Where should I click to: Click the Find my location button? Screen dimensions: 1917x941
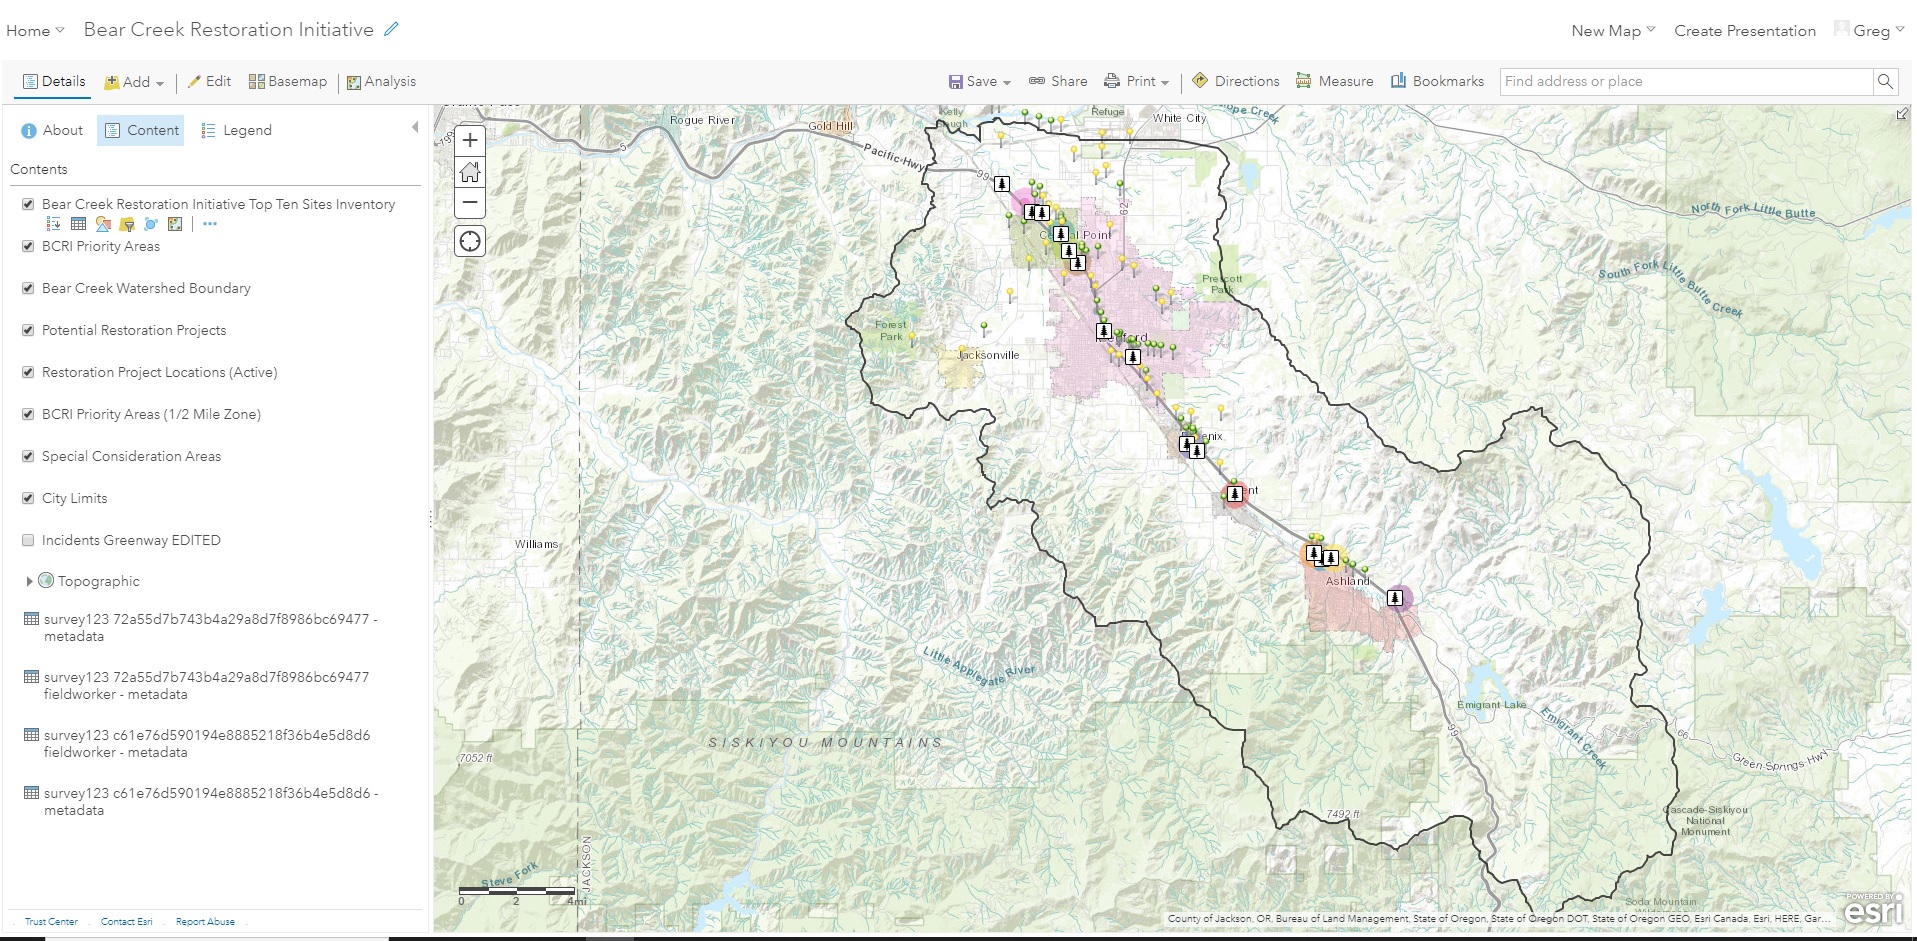coord(470,241)
